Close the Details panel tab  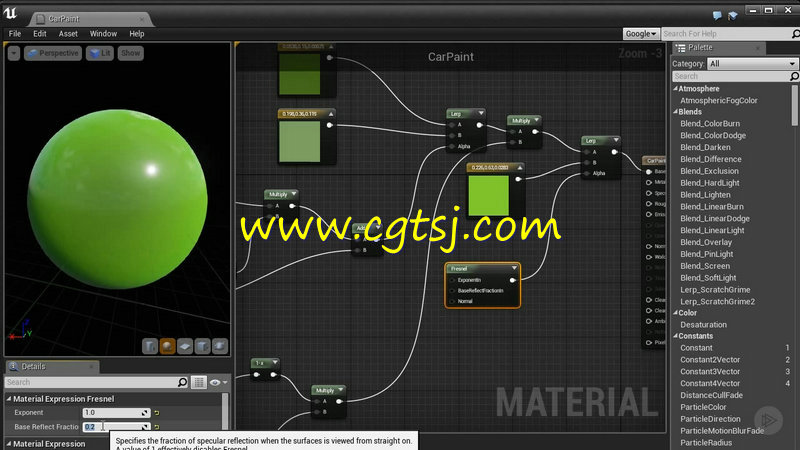(91, 366)
